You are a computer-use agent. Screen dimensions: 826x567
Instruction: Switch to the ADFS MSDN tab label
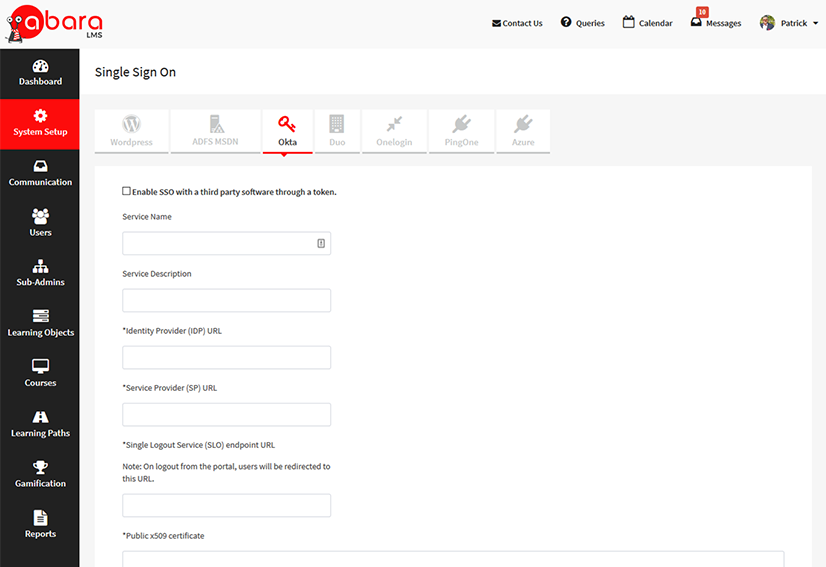215,142
